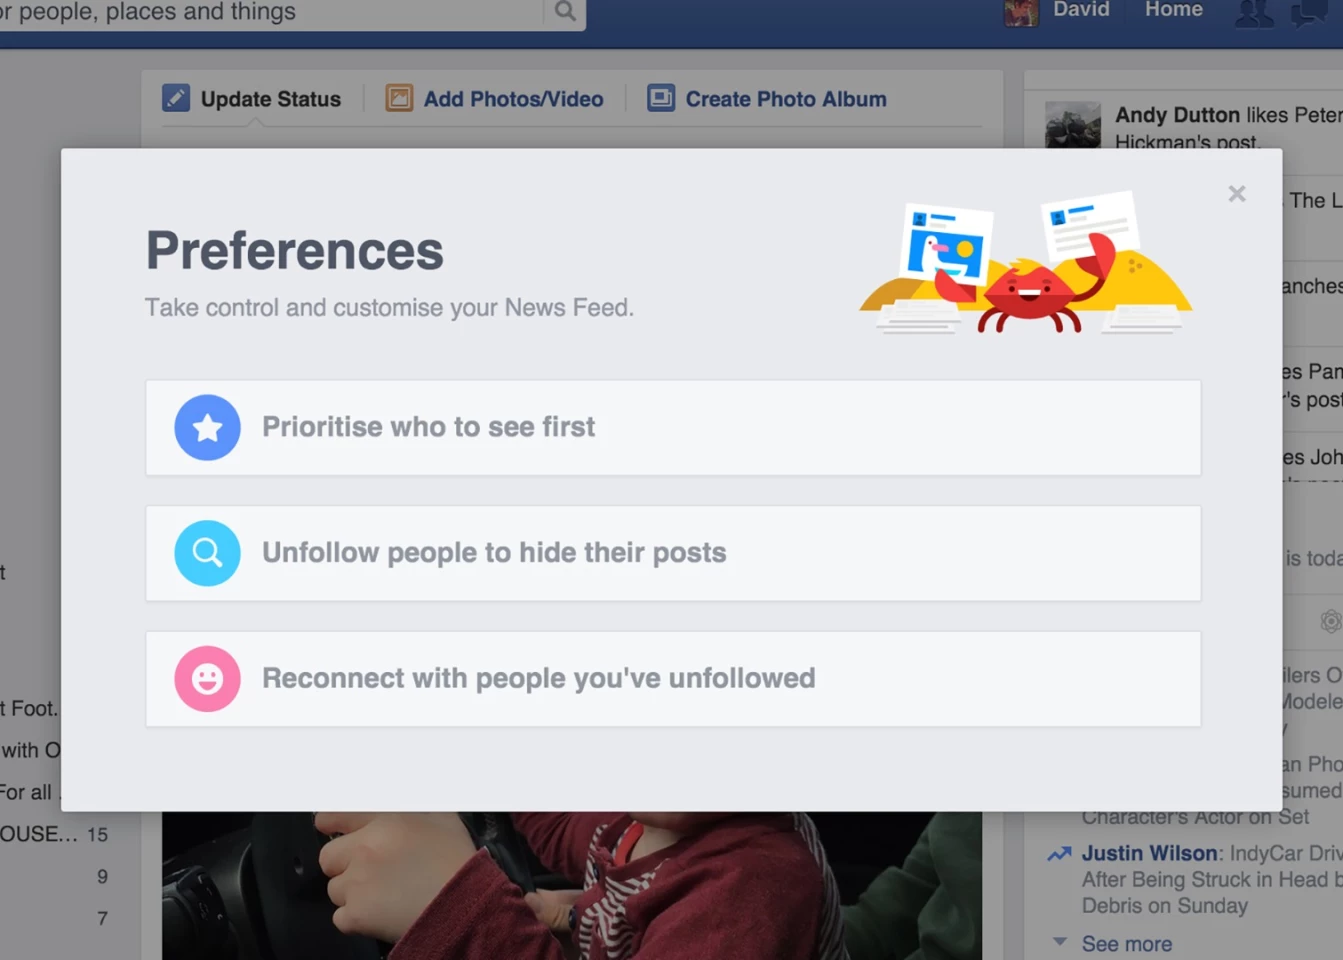Go to Home in top bar

tap(1173, 9)
